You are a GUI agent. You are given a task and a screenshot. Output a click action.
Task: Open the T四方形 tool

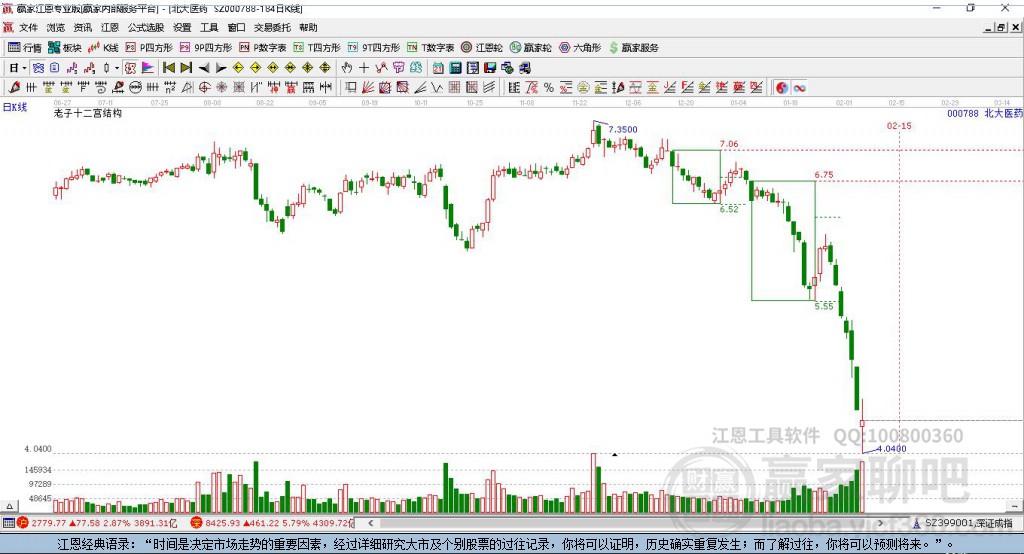pos(317,48)
